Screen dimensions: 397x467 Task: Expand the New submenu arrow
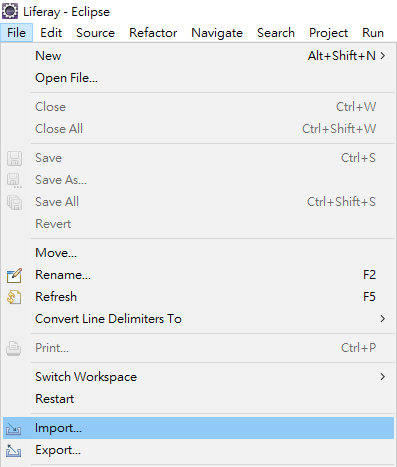point(383,56)
